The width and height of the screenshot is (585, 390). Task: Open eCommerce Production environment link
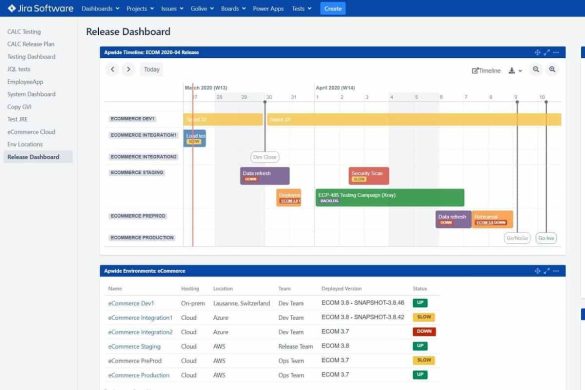pos(139,375)
